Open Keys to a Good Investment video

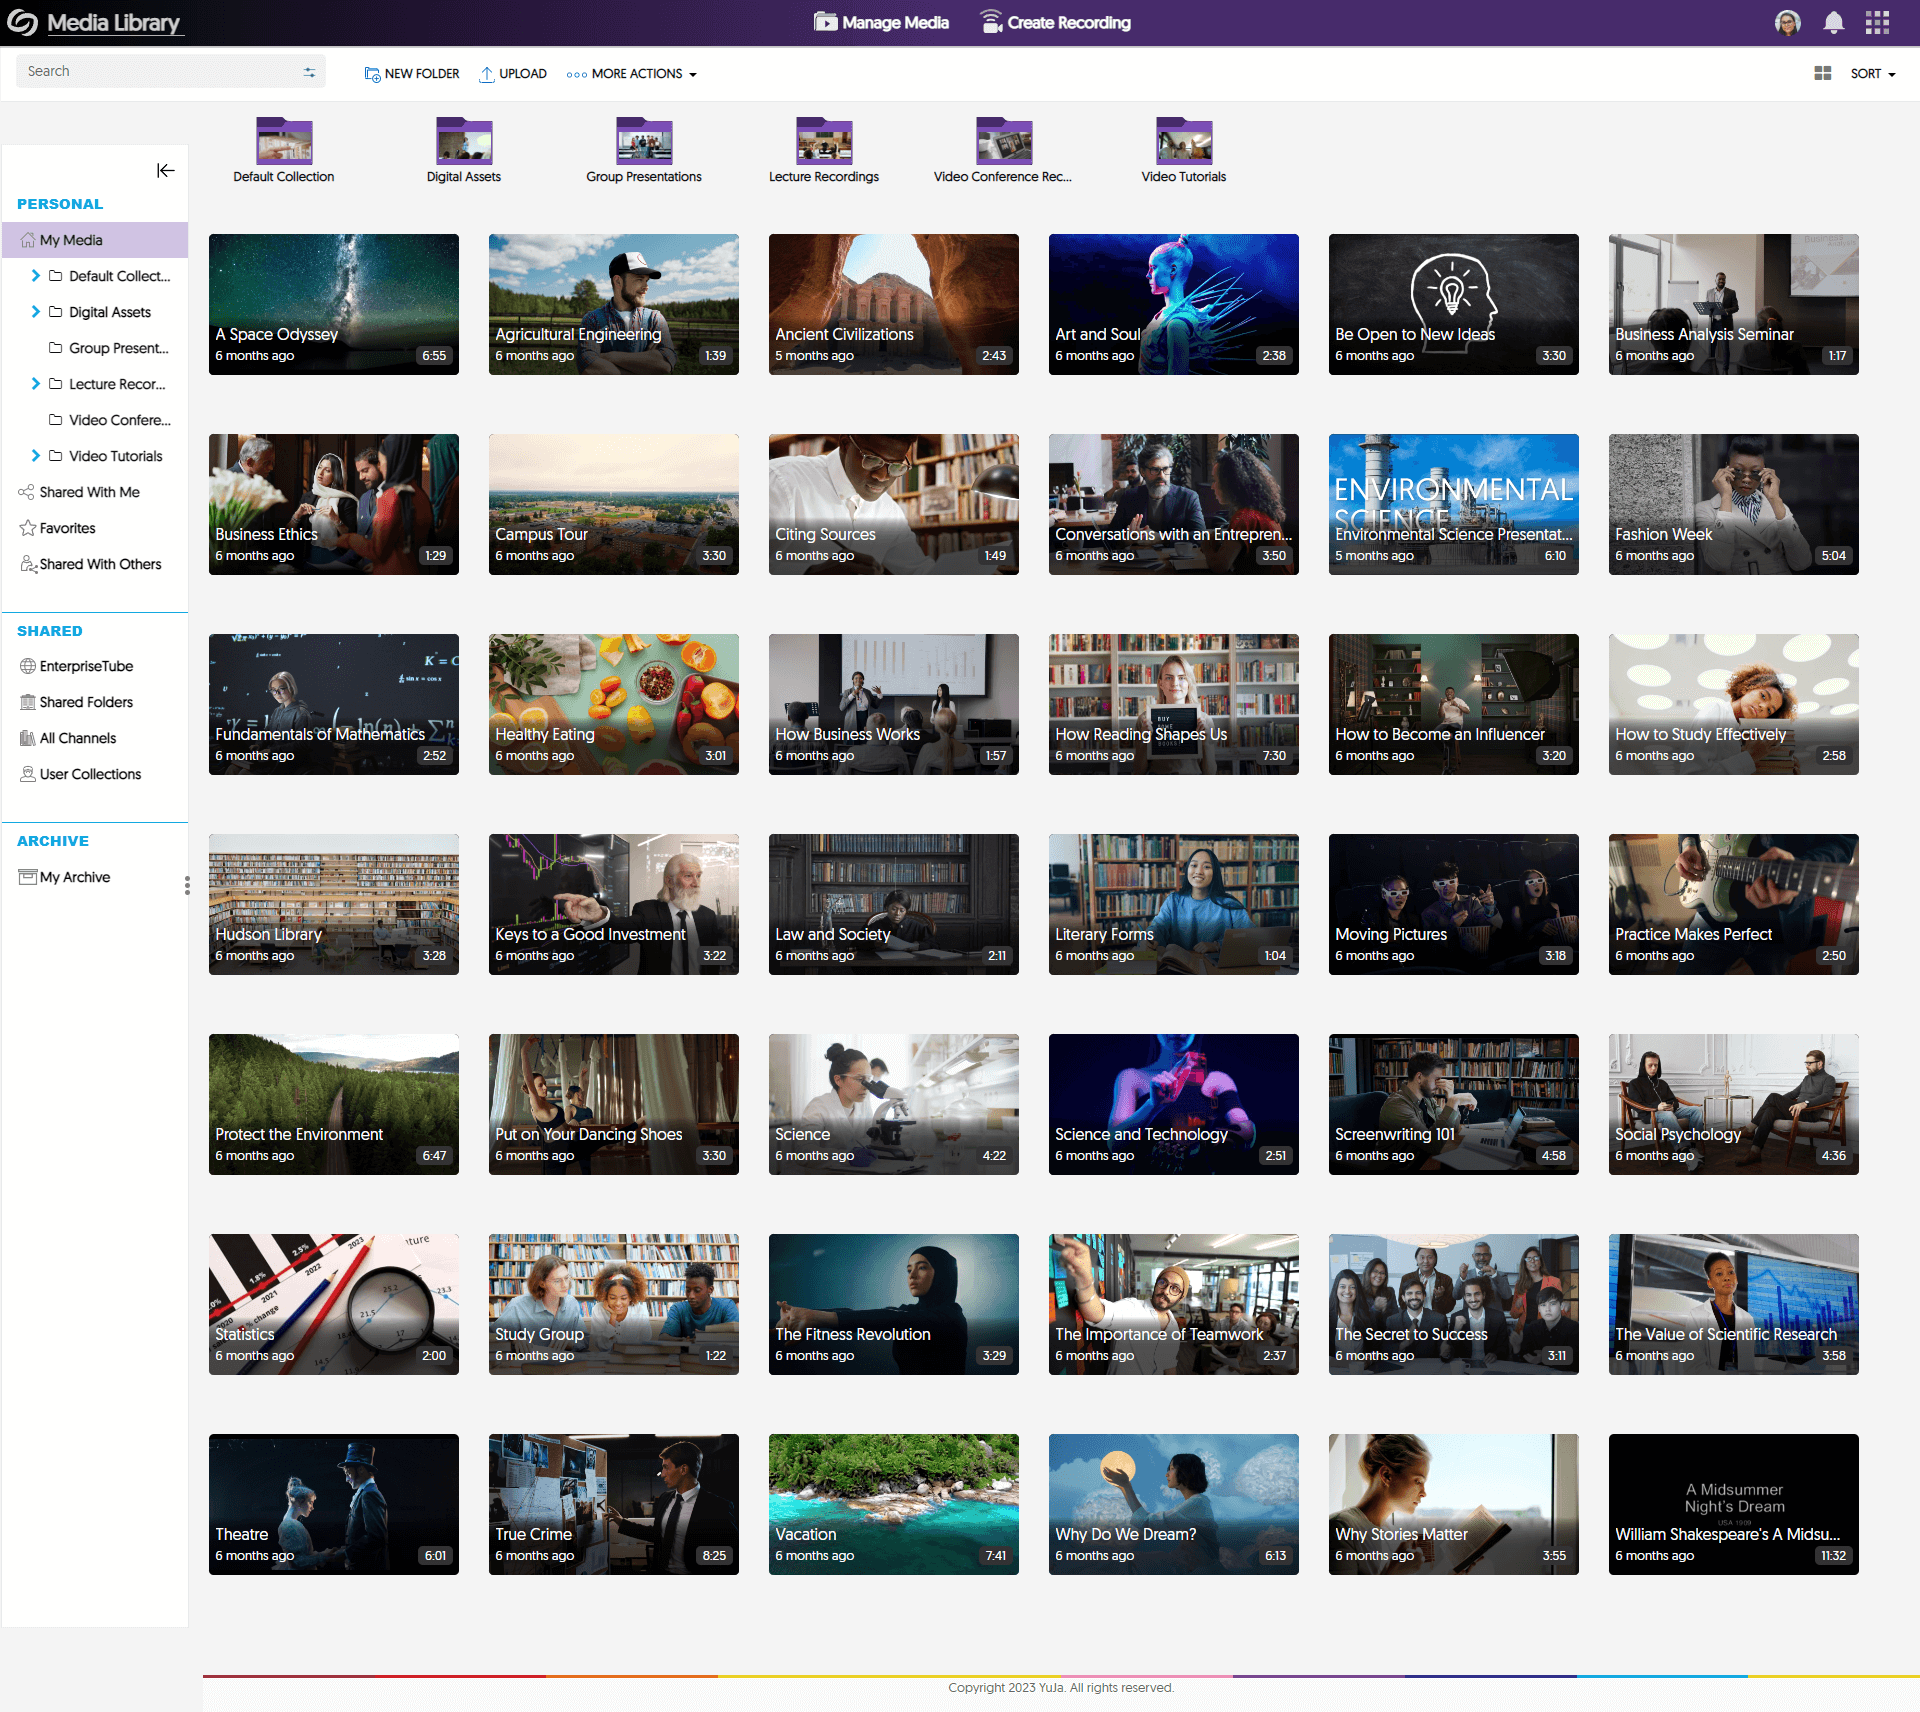tap(614, 904)
